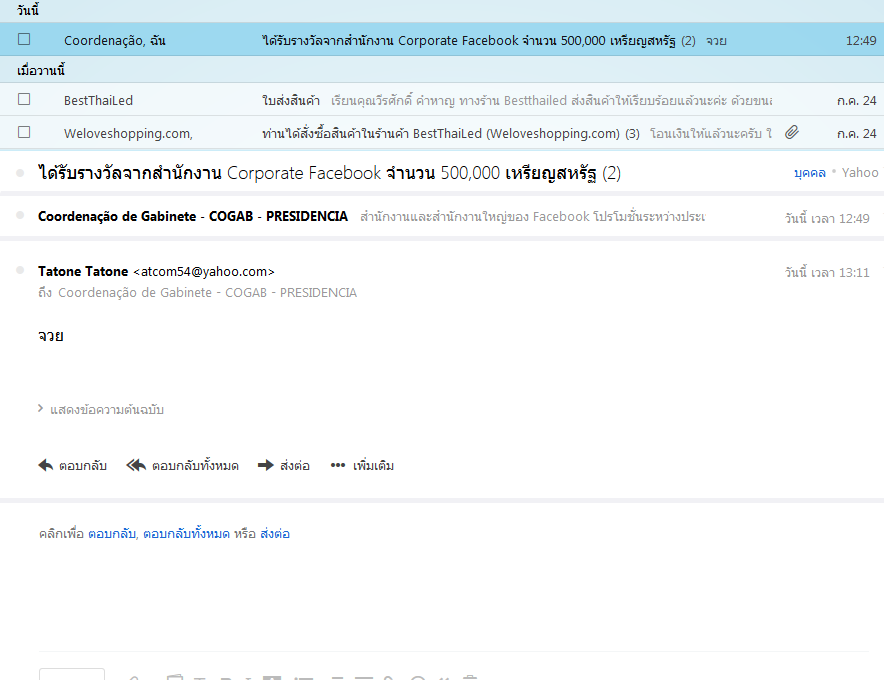Click message body text จวย
This screenshot has height=680, width=884.
[51, 336]
